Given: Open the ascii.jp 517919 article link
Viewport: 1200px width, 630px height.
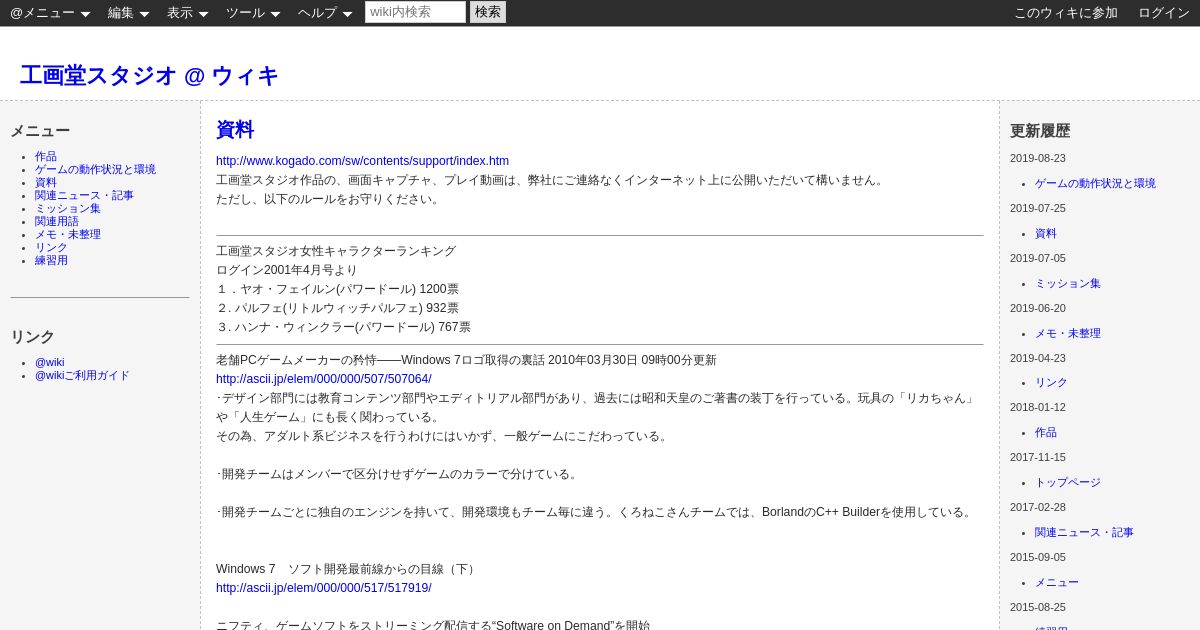Looking at the screenshot, I should 324,588.
